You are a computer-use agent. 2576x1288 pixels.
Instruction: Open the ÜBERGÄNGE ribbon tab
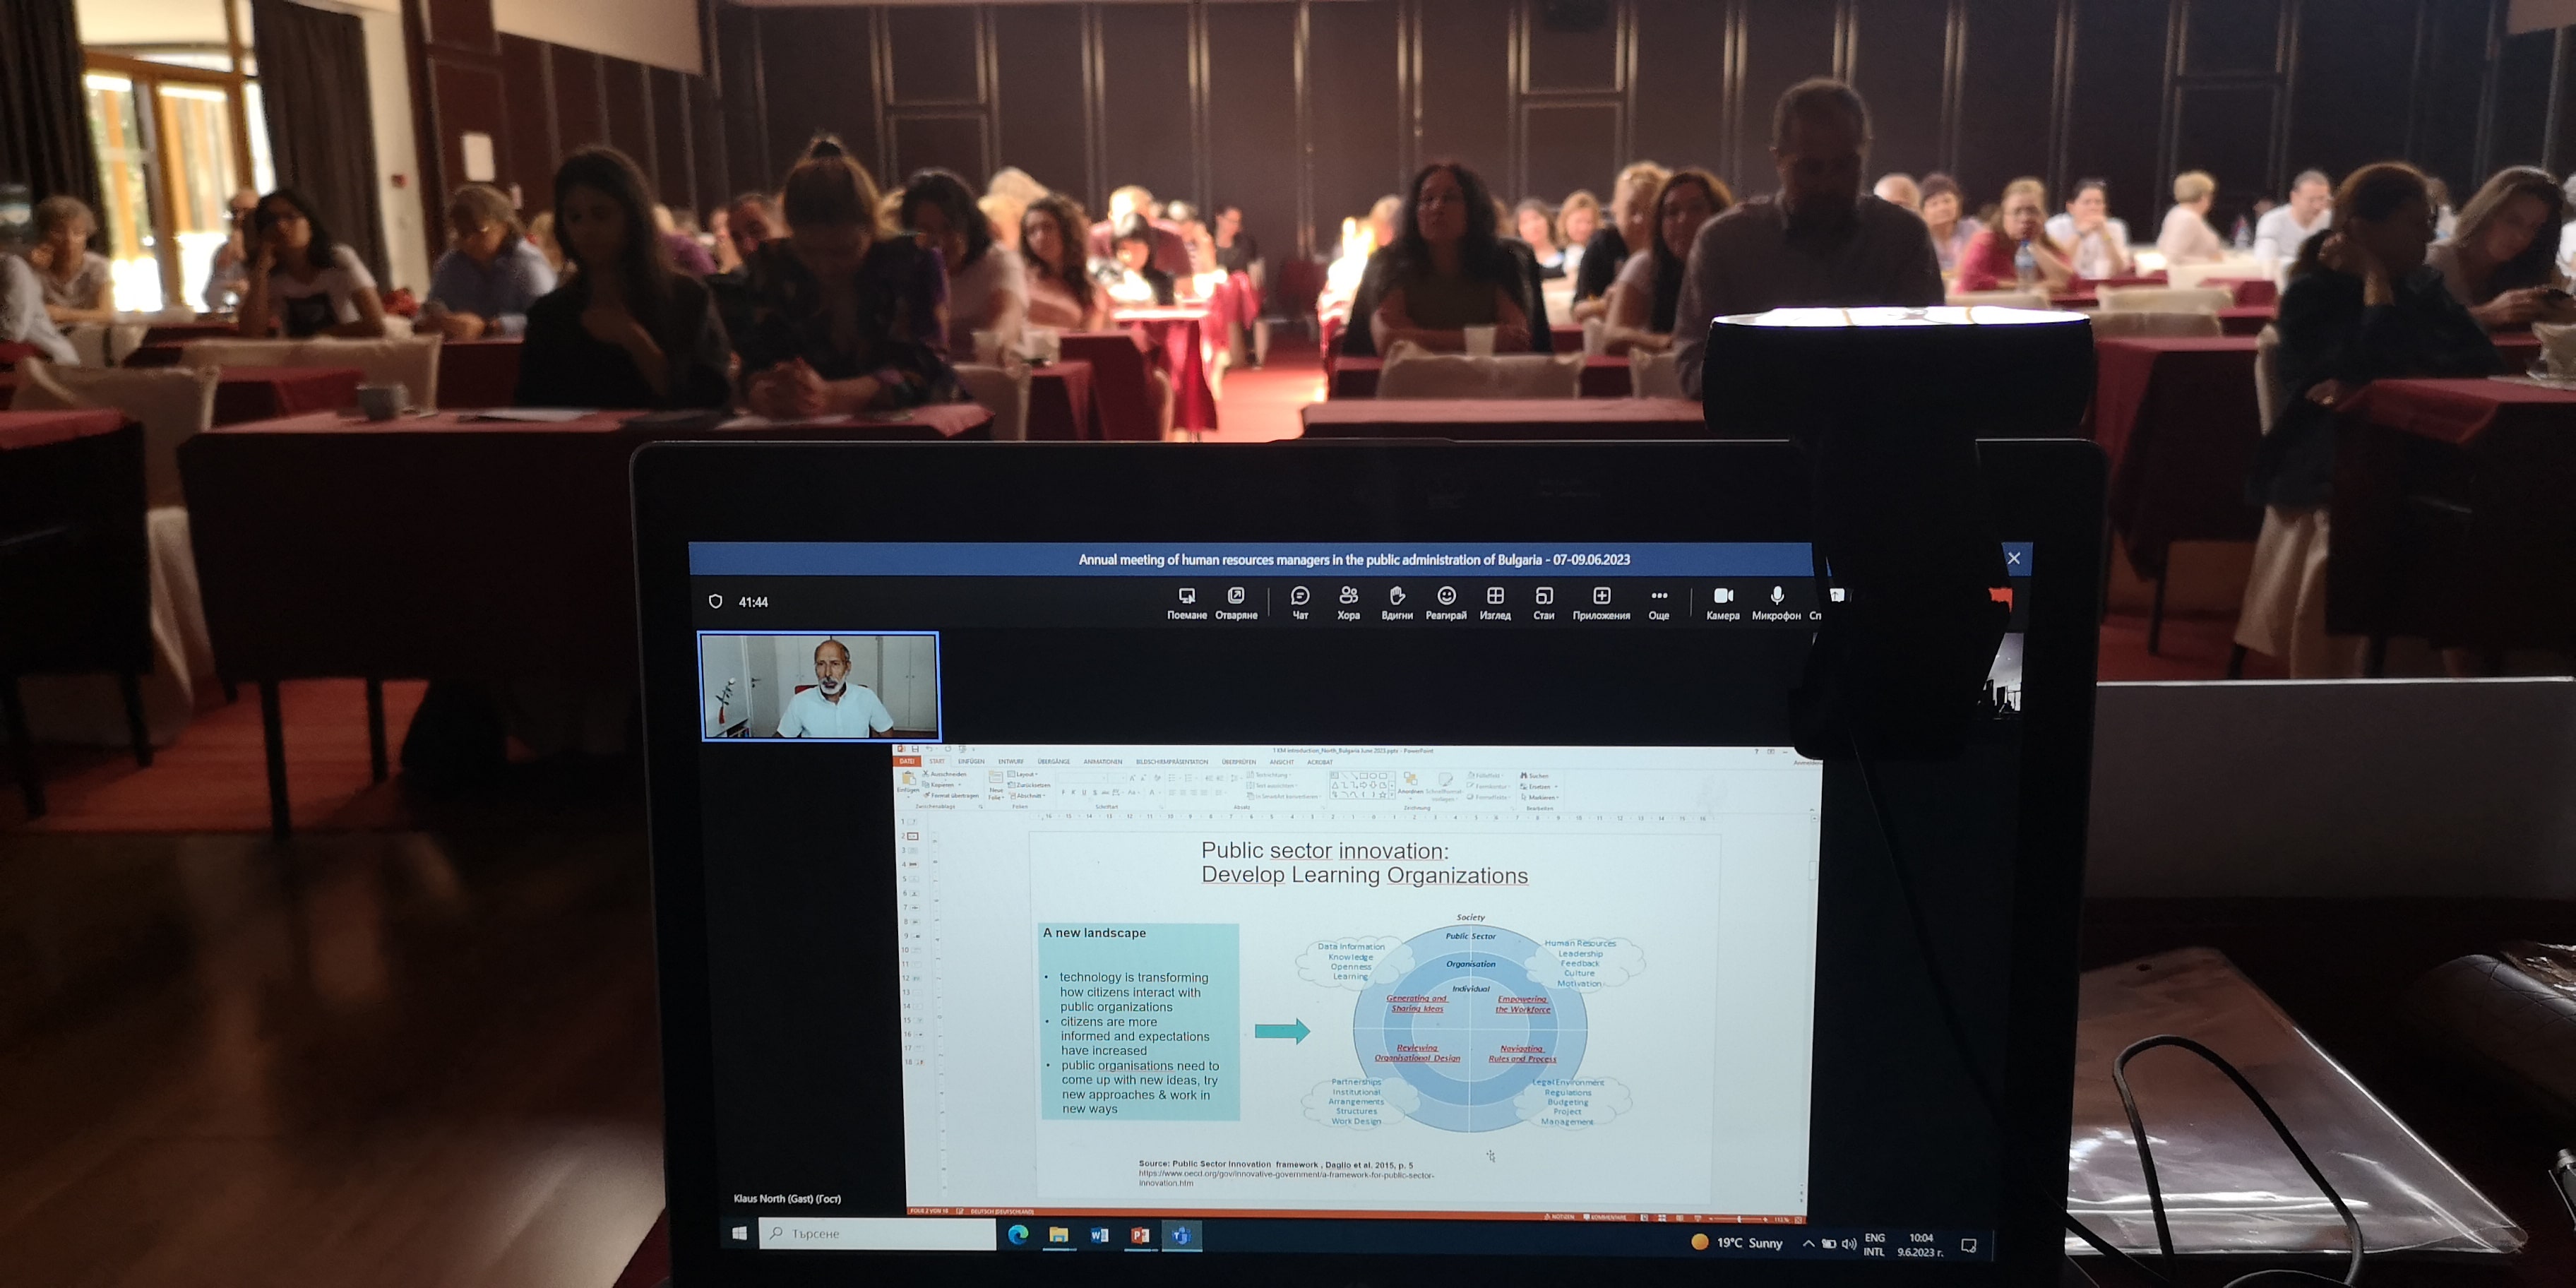[x=1054, y=761]
